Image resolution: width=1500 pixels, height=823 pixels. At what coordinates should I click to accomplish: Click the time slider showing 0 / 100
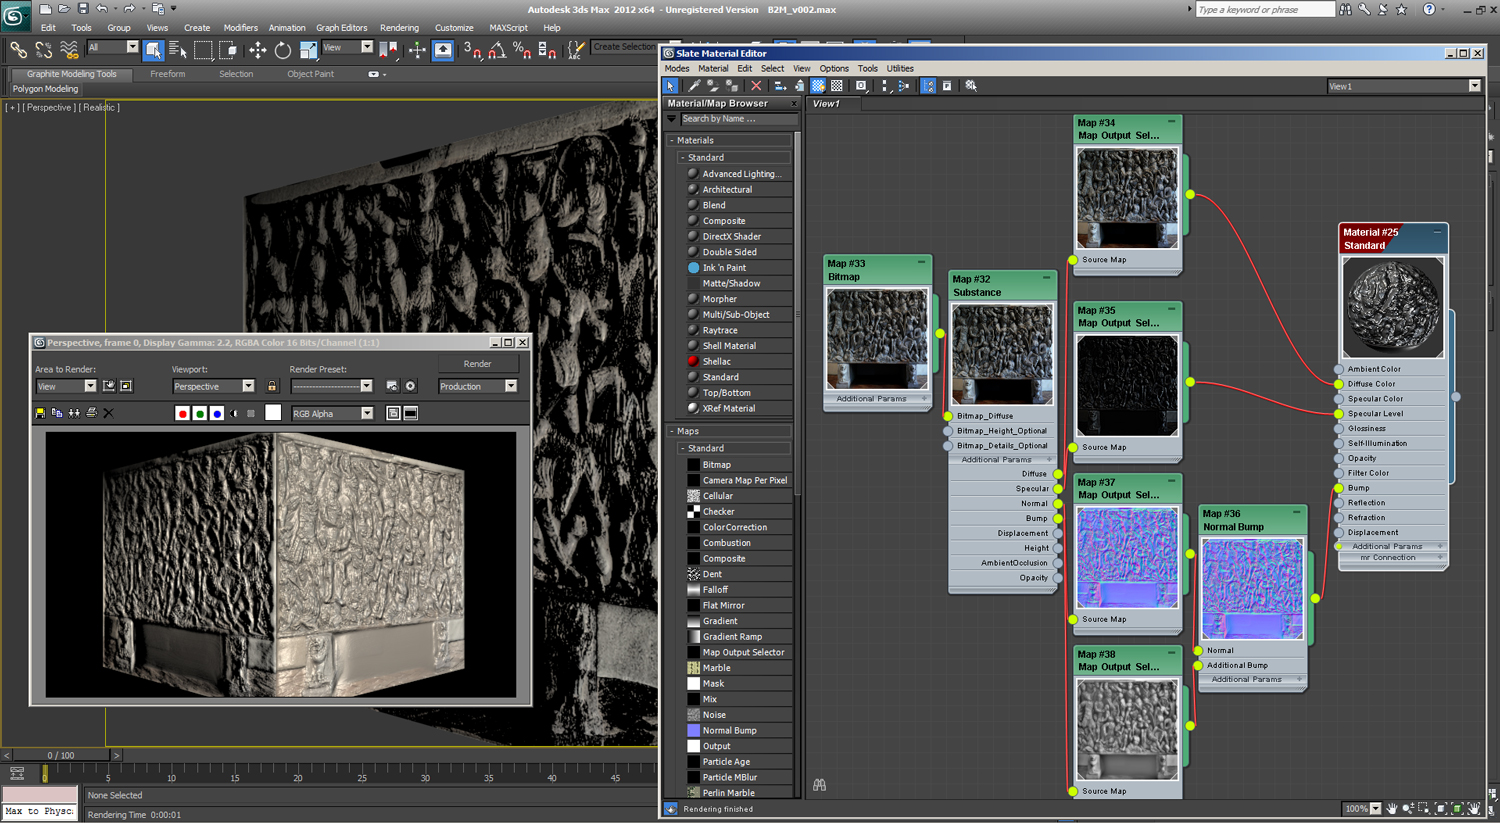[x=61, y=755]
